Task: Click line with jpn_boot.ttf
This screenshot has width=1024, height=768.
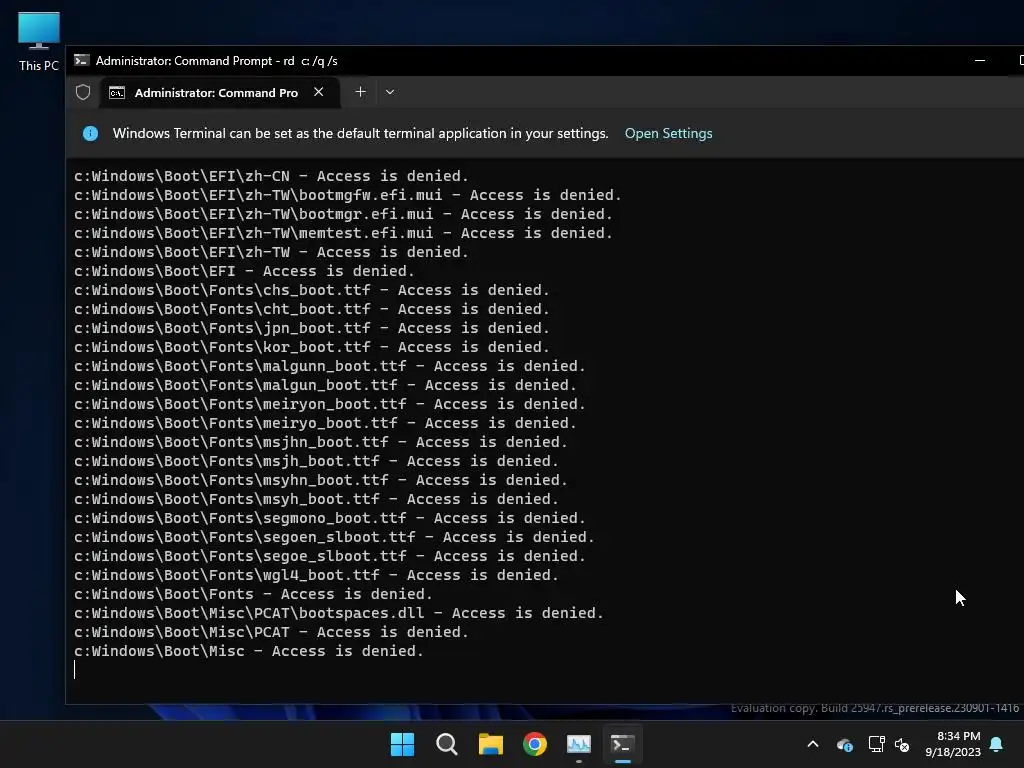Action: pos(312,328)
